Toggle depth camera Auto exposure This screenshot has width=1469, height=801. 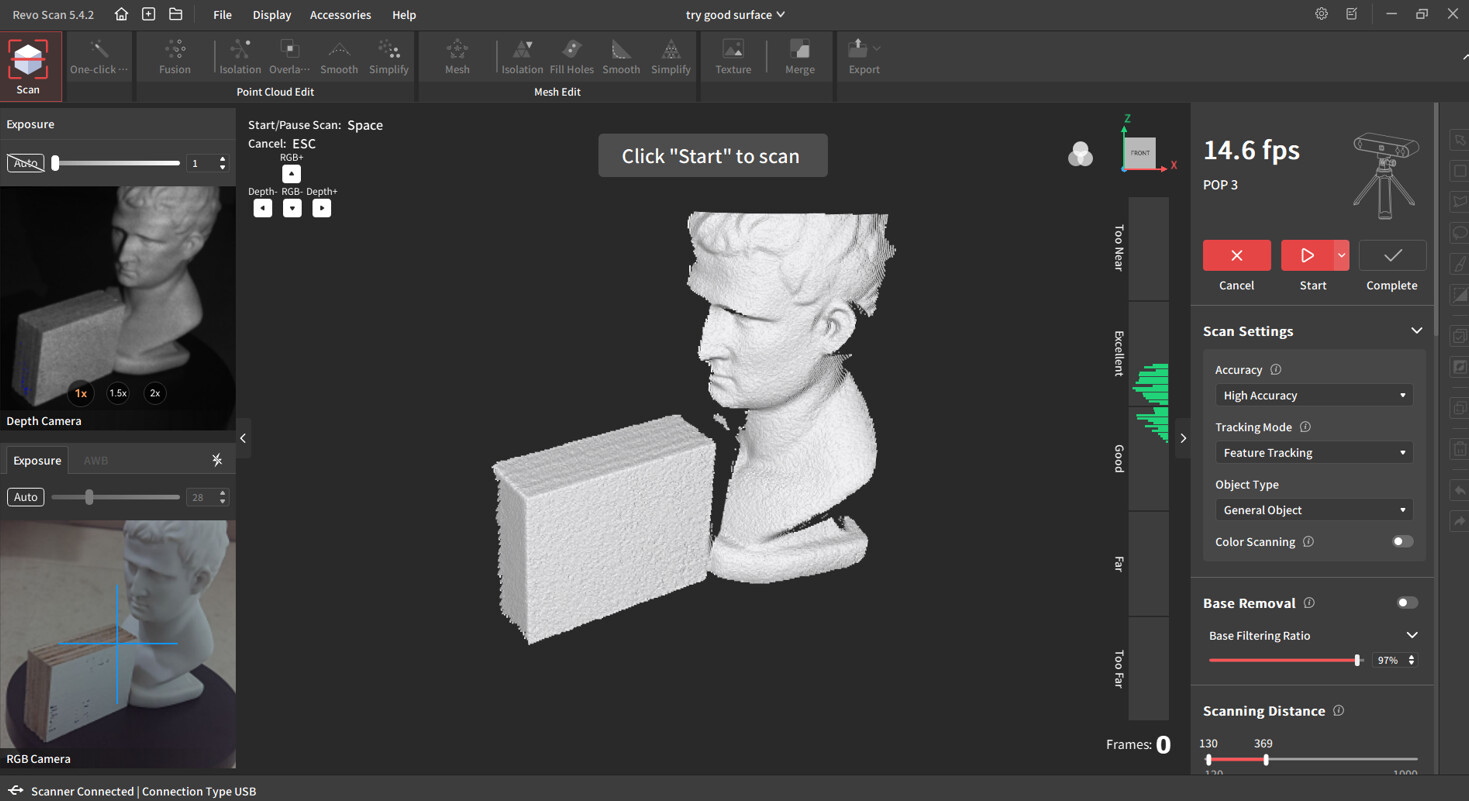[26, 163]
